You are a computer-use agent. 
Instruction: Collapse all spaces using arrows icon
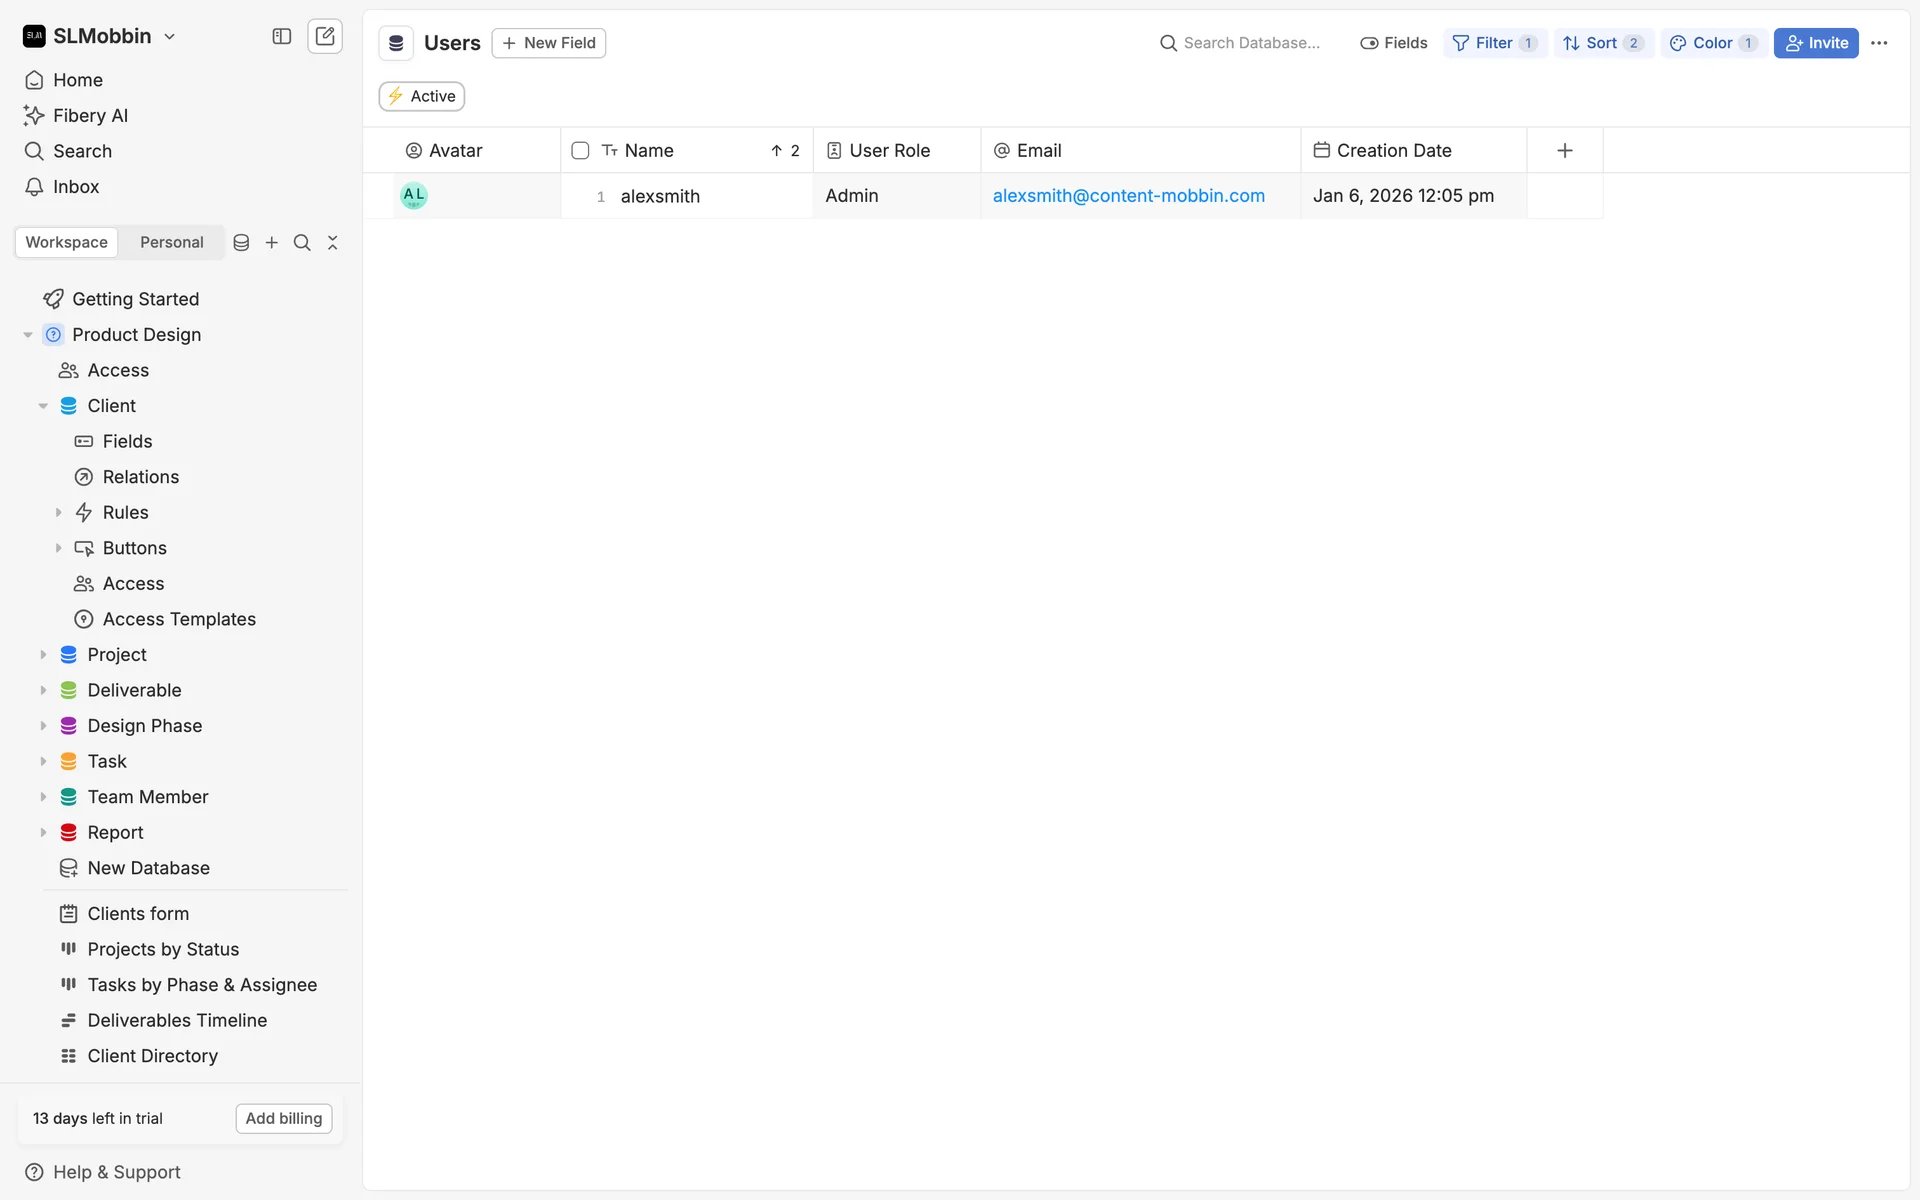click(x=333, y=243)
